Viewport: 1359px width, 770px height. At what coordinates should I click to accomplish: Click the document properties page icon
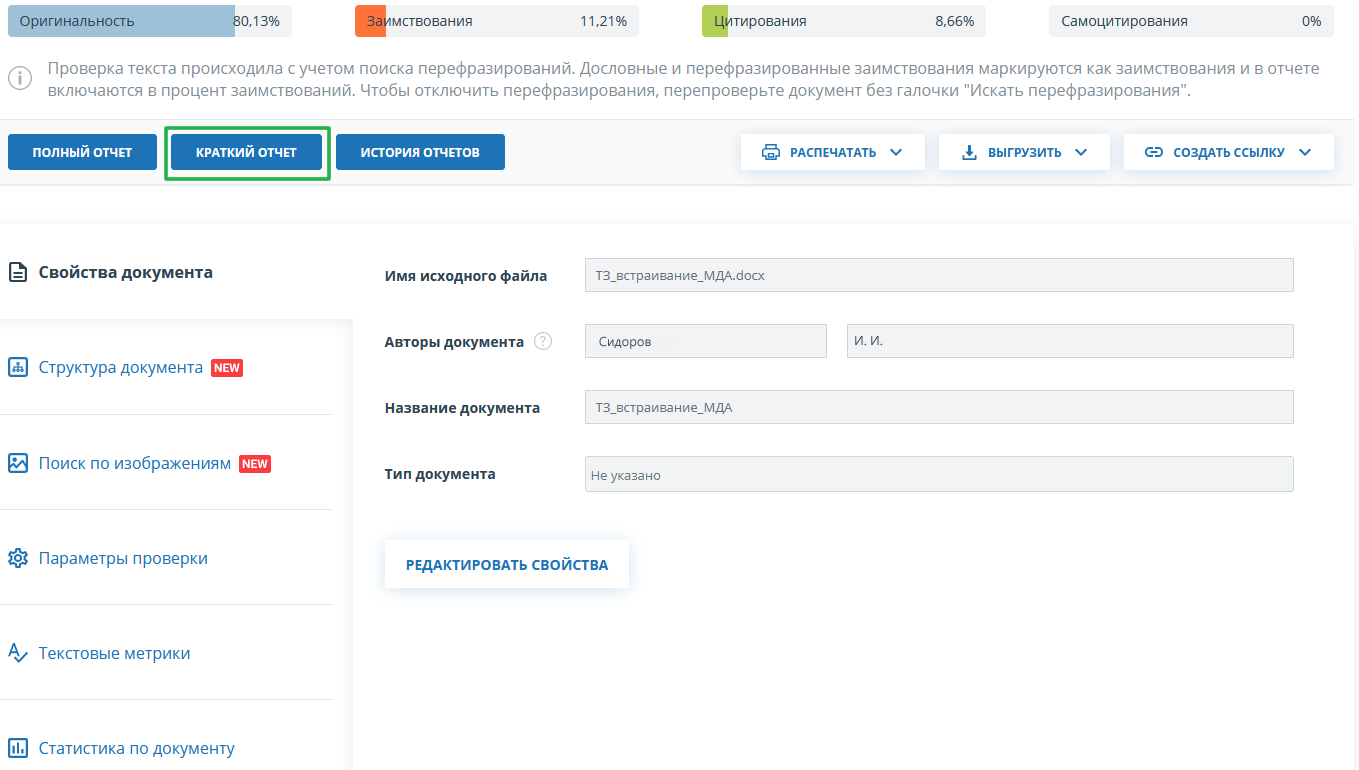pyautogui.click(x=17, y=272)
